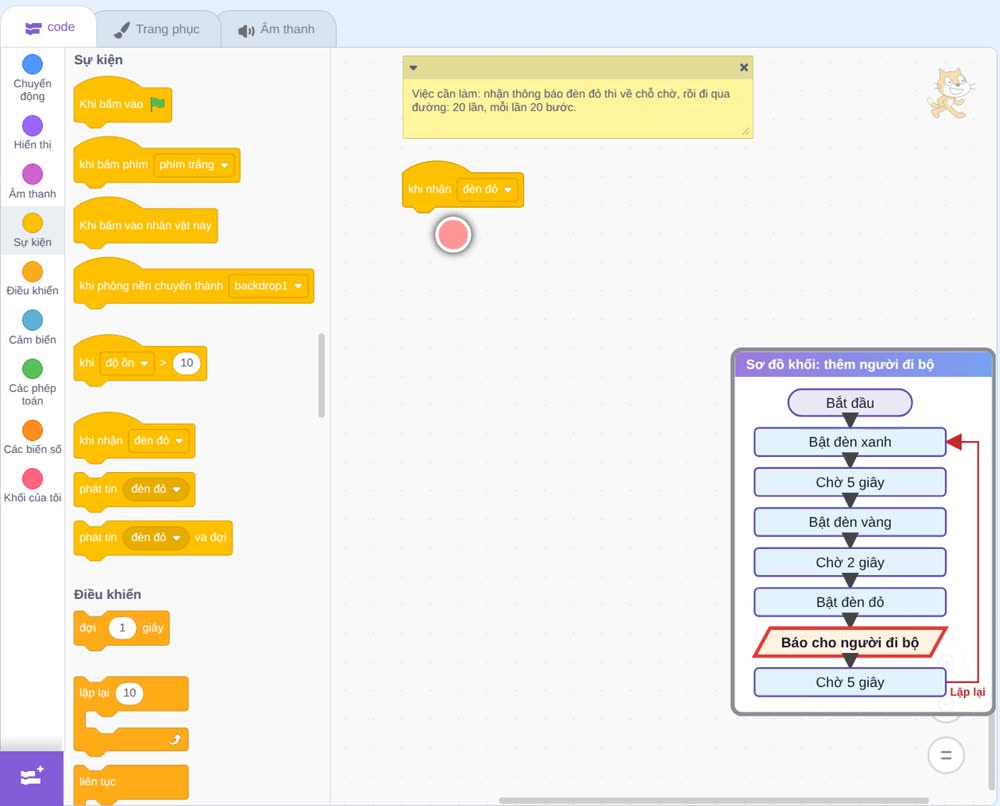Switch to the code tab
1000x806 pixels.
(49, 27)
